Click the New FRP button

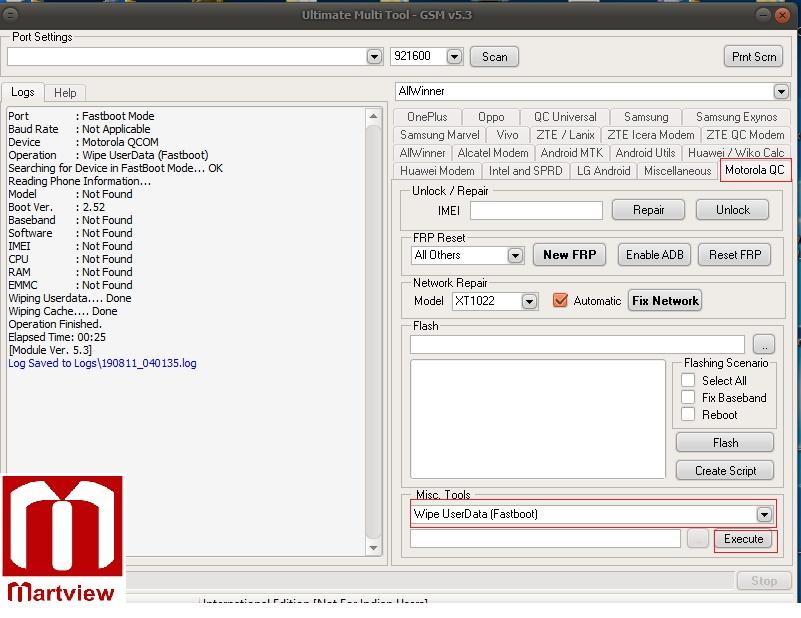(569, 255)
